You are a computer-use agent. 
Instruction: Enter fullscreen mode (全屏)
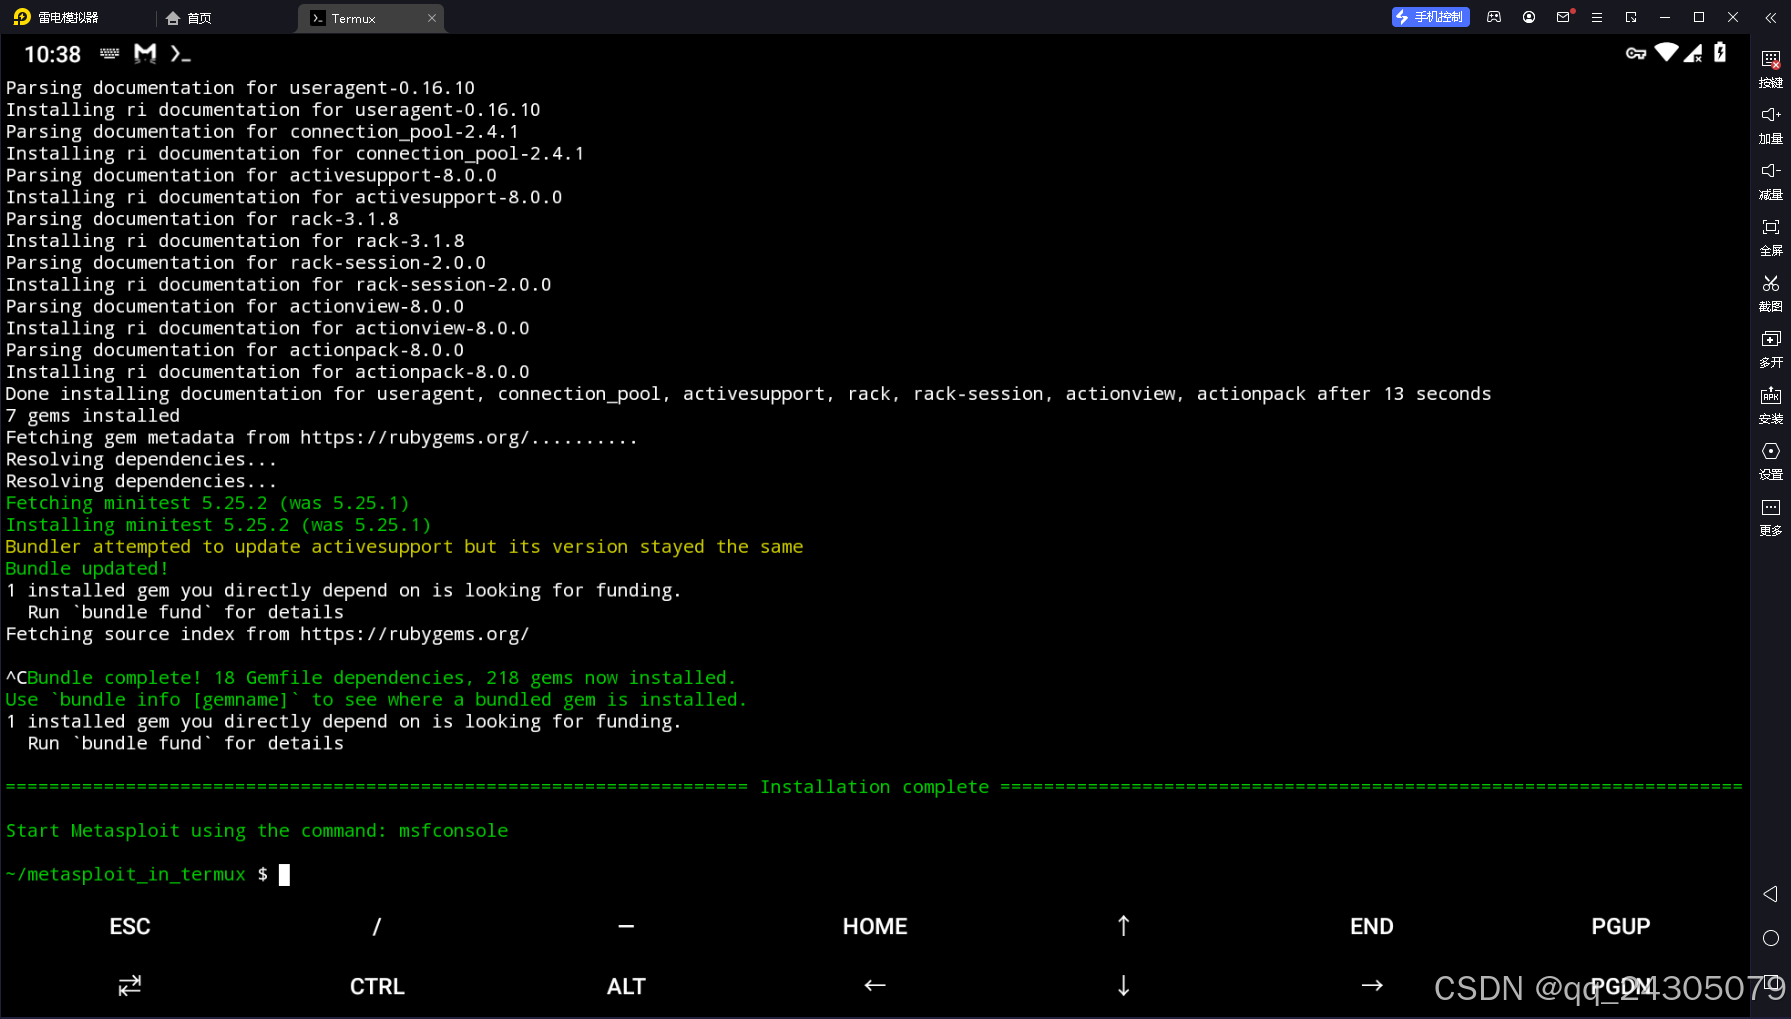[1770, 237]
